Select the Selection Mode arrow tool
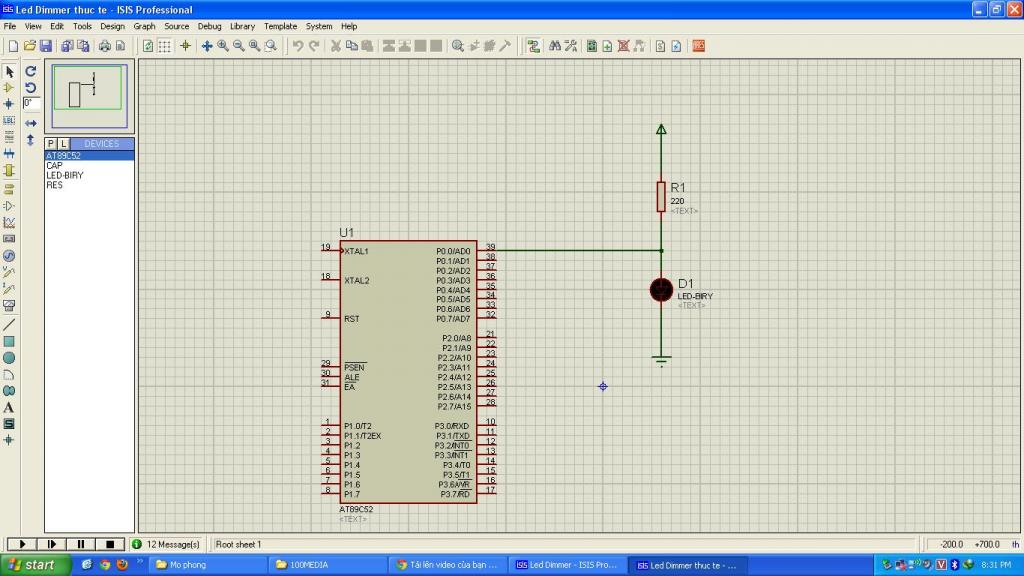Screen dimensions: 1024x576 coord(9,72)
